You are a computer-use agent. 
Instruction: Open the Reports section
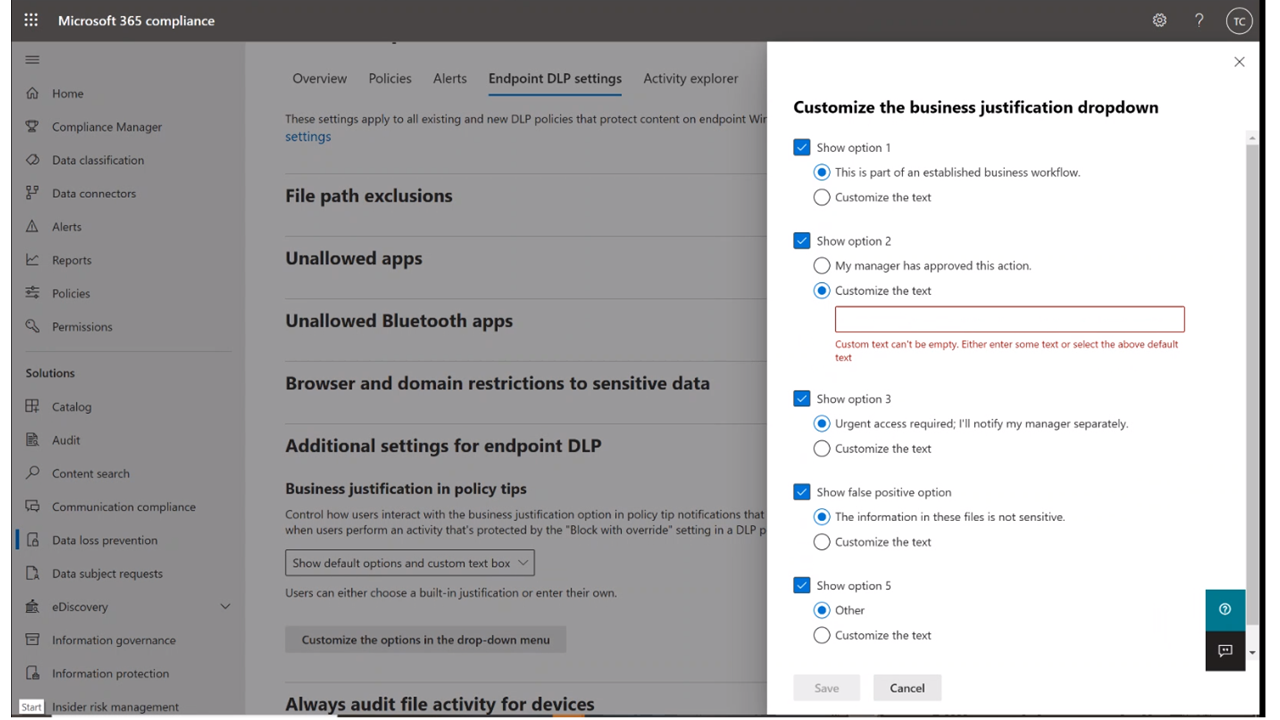[78, 260]
